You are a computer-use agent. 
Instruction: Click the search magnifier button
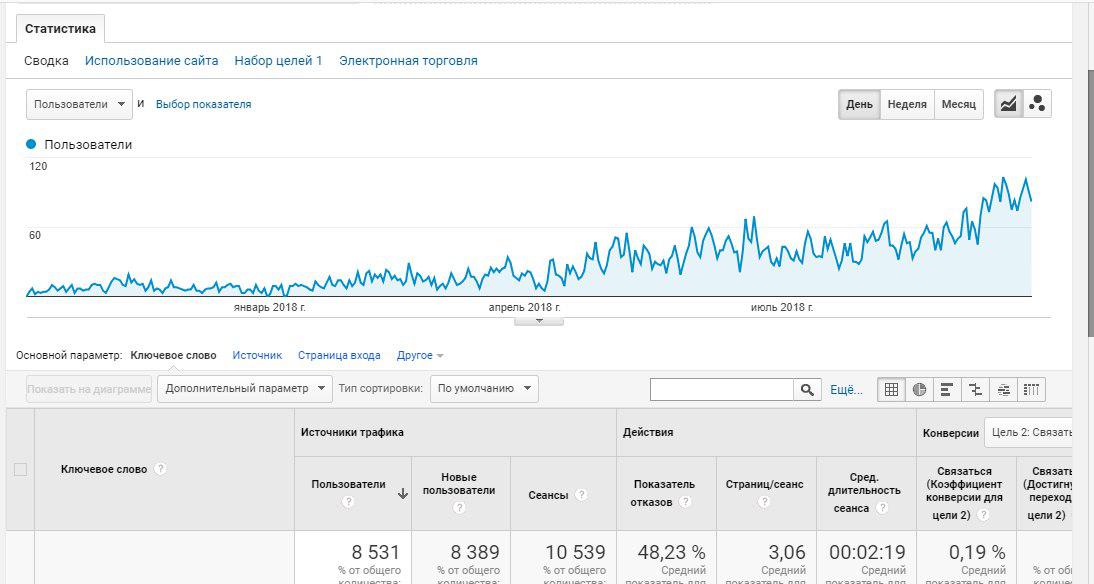tap(807, 389)
